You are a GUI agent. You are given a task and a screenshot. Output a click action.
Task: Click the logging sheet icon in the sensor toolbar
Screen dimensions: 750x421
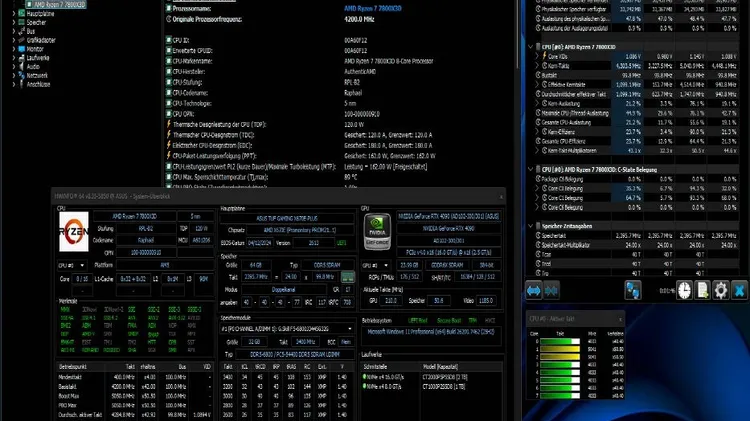tap(702, 291)
